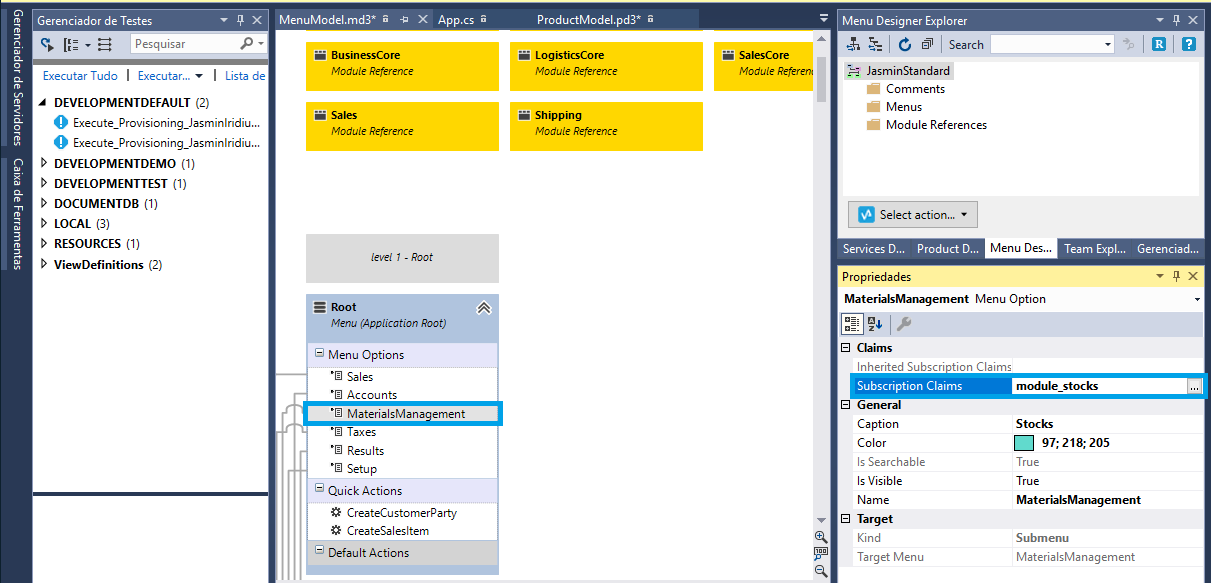Click the playlist lines icon in the test manager toolbar
The height and width of the screenshot is (583, 1211).
click(x=105, y=44)
